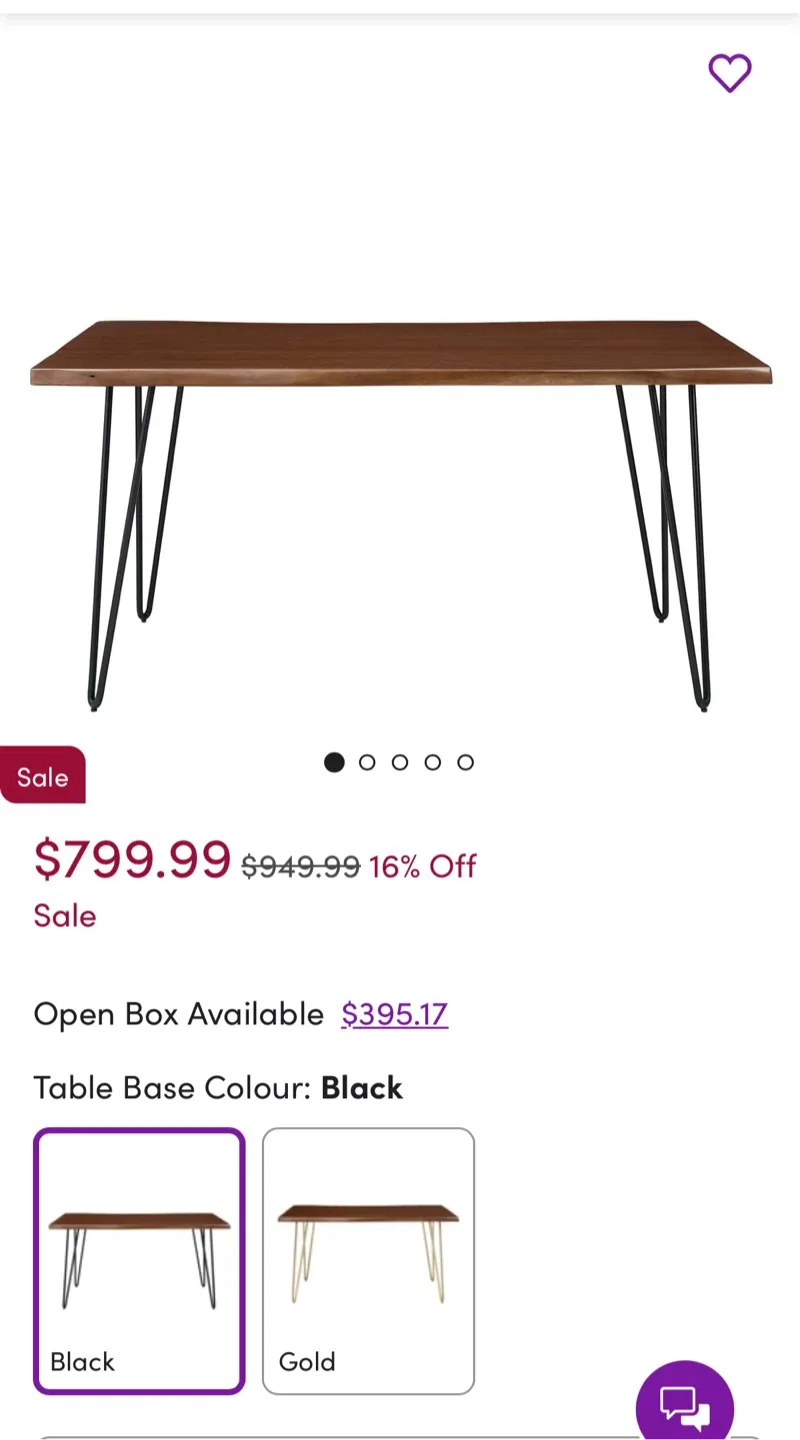800x1440 pixels.
Task: Jump to the third carousel dot
Action: pyautogui.click(x=400, y=762)
